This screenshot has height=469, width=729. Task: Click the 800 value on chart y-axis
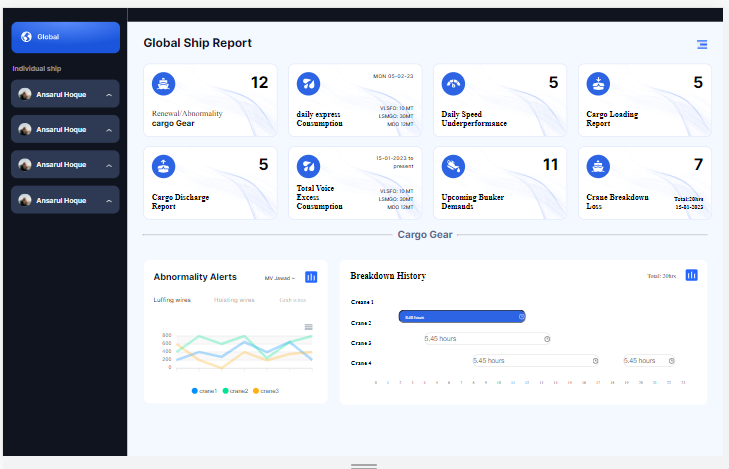click(166, 335)
